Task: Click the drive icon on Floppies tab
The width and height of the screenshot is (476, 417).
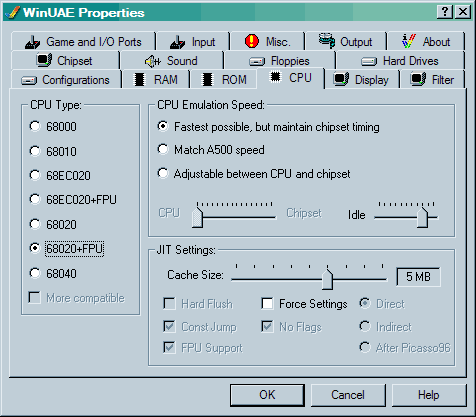Action: tap(257, 62)
